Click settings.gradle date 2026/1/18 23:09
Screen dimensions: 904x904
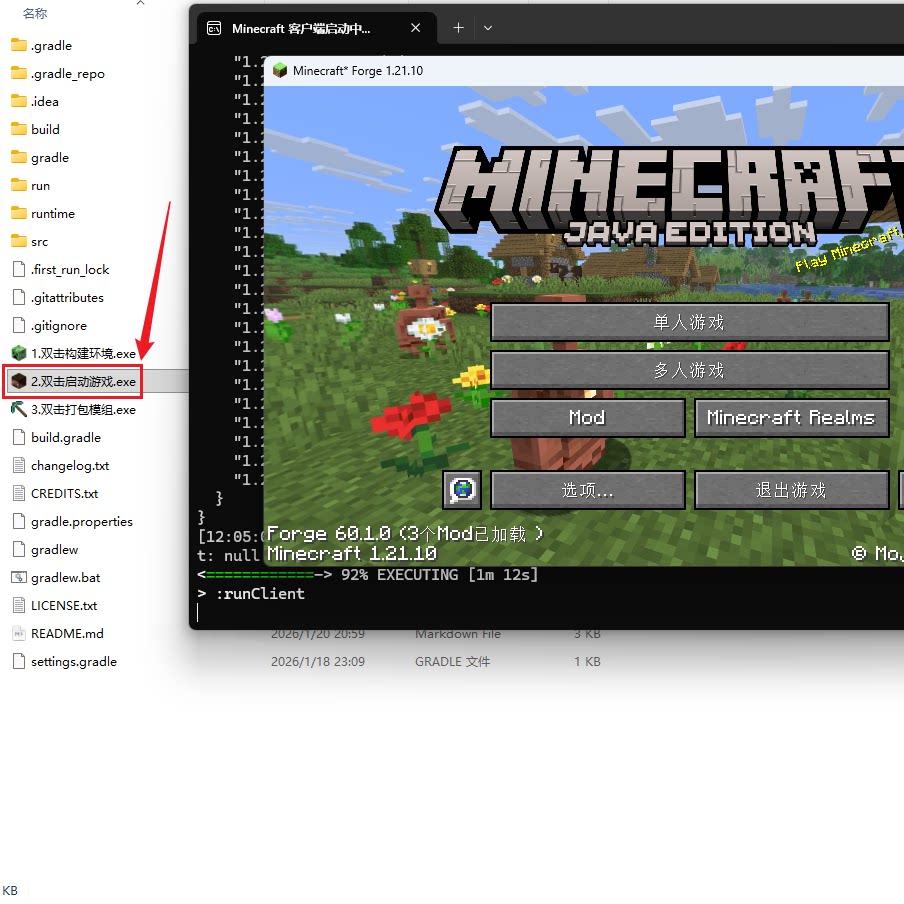pyautogui.click(x=318, y=662)
